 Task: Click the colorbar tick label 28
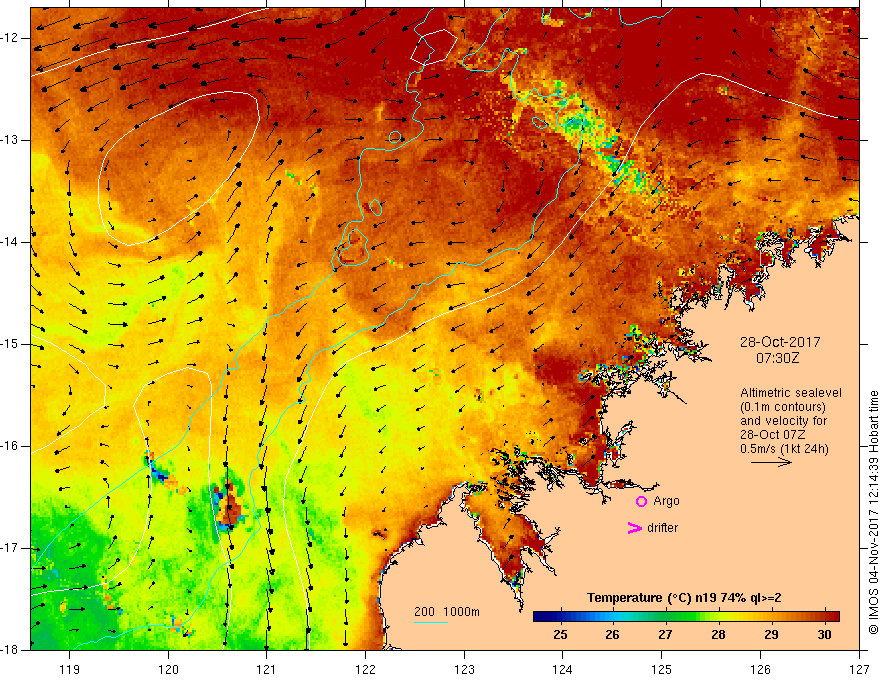coord(718,635)
